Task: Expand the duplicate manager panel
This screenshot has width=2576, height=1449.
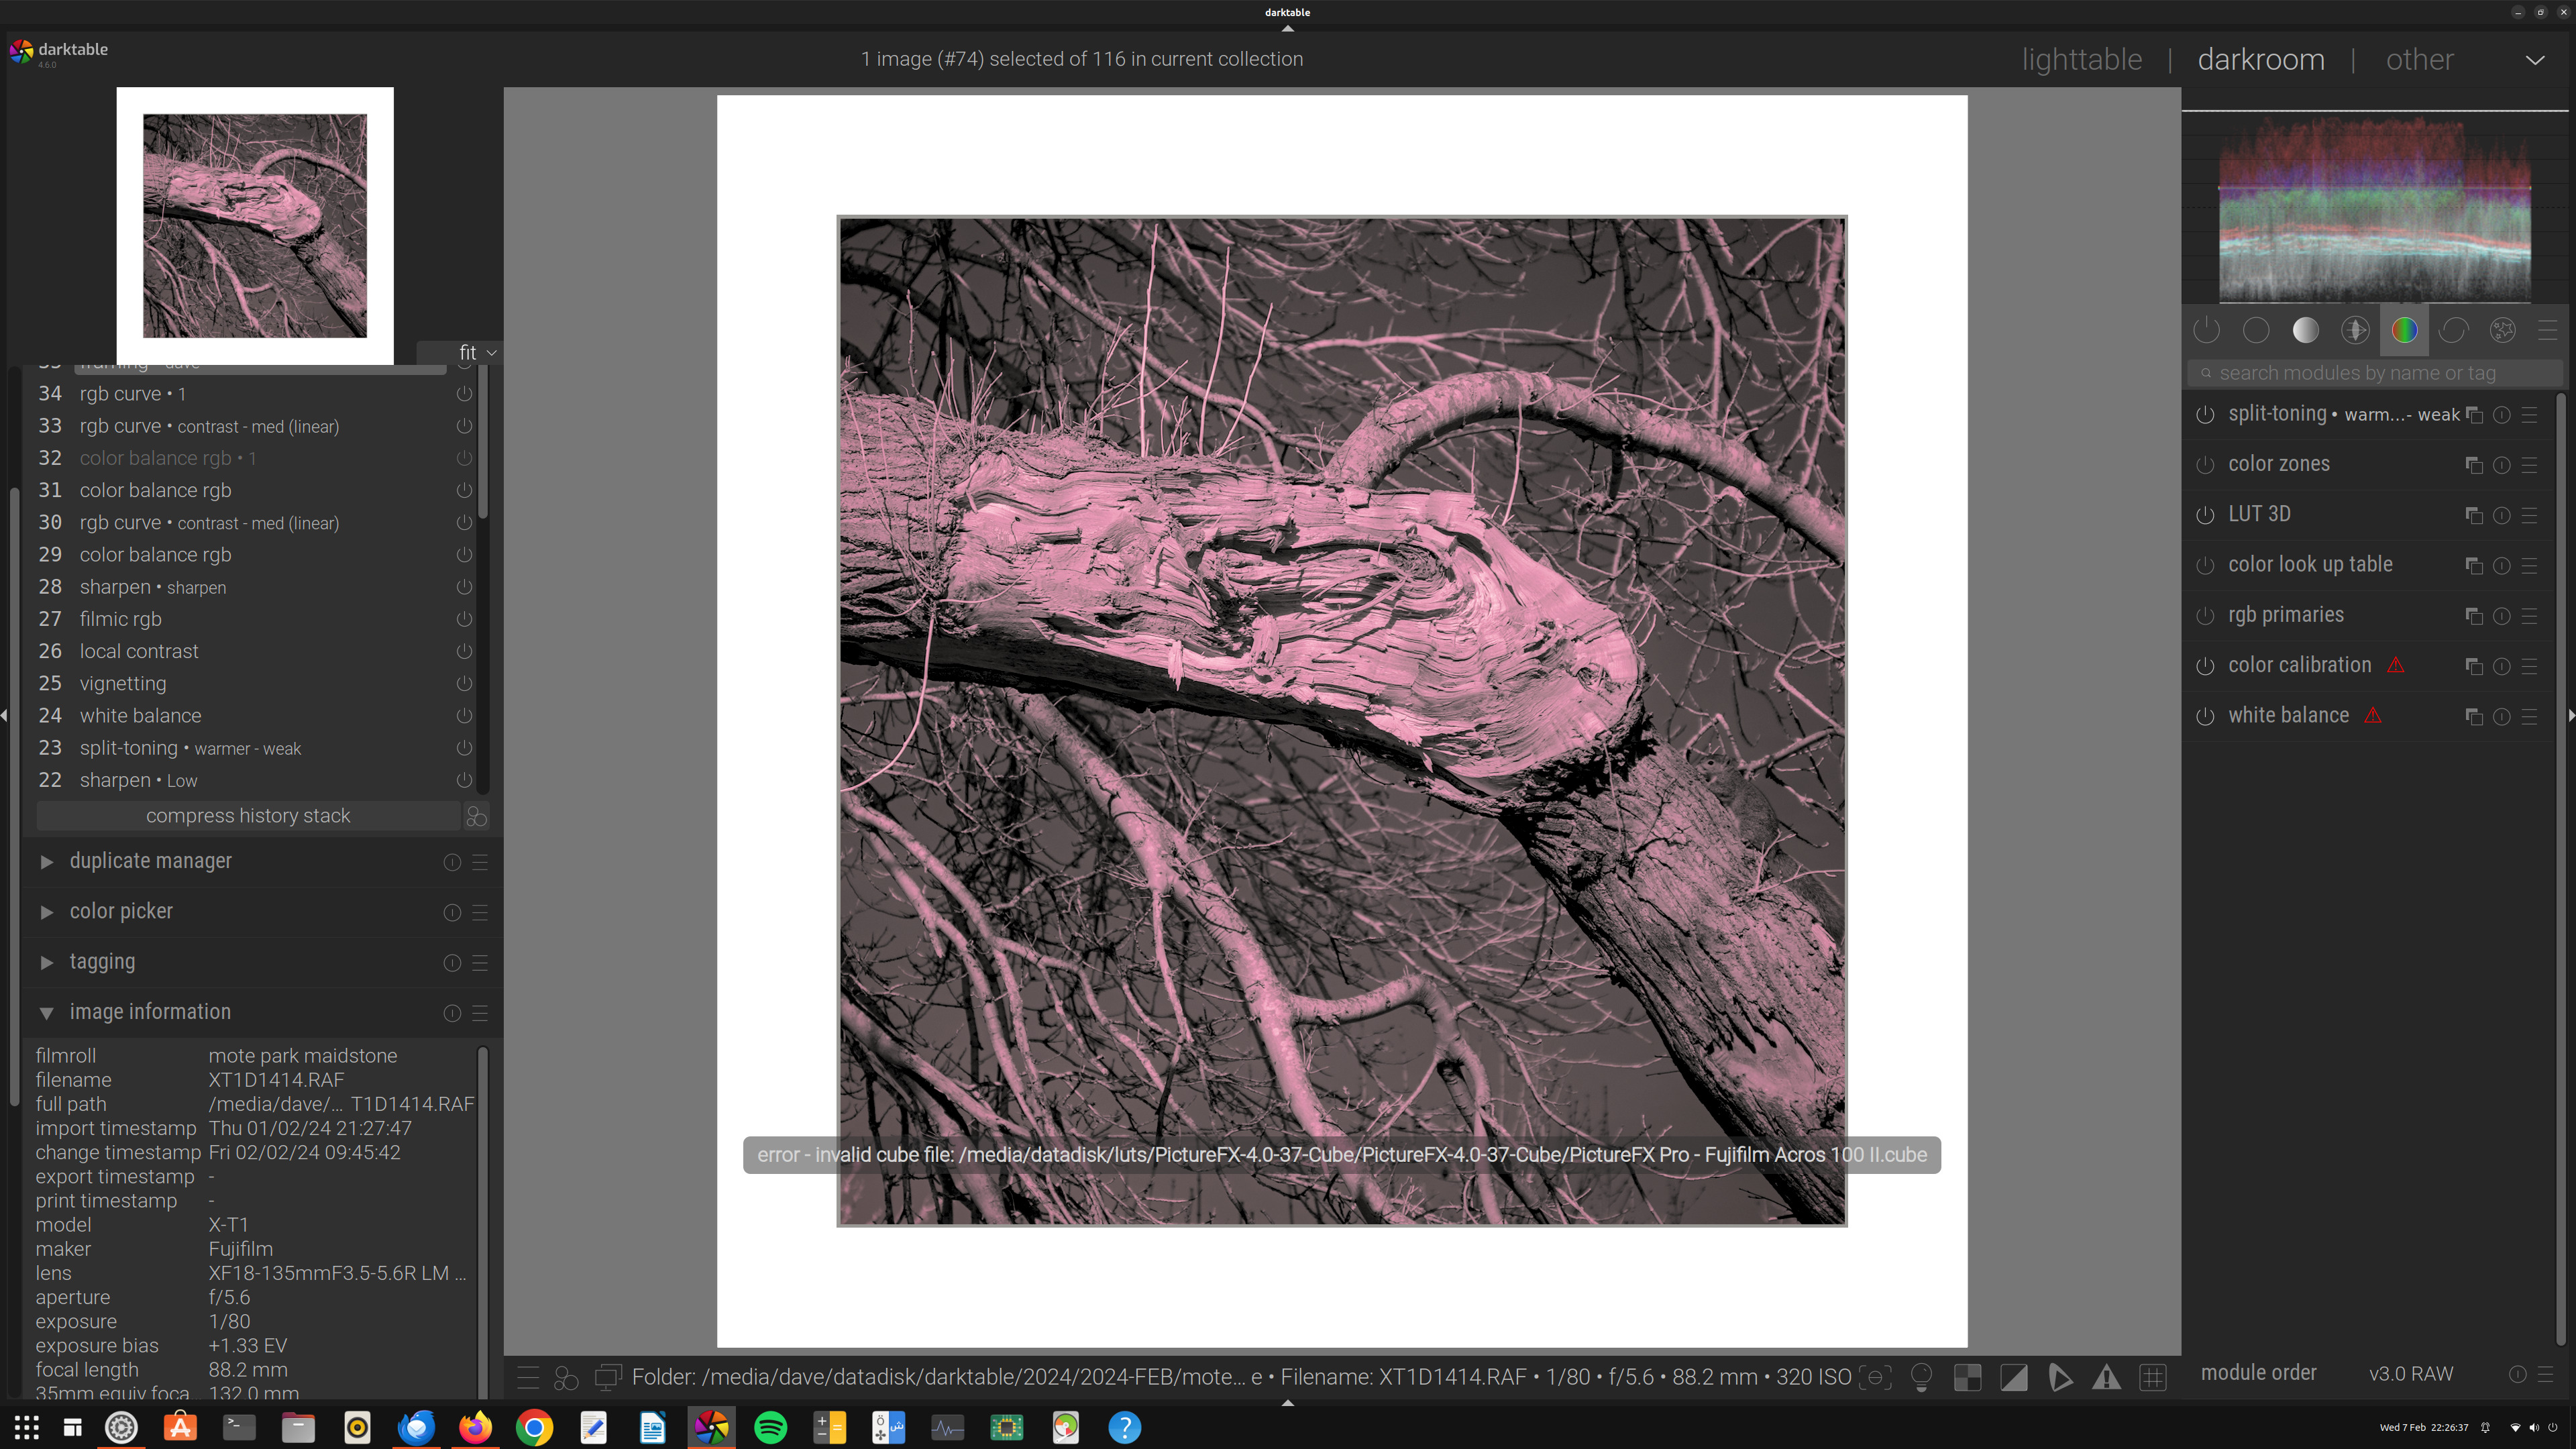Action: (150, 861)
